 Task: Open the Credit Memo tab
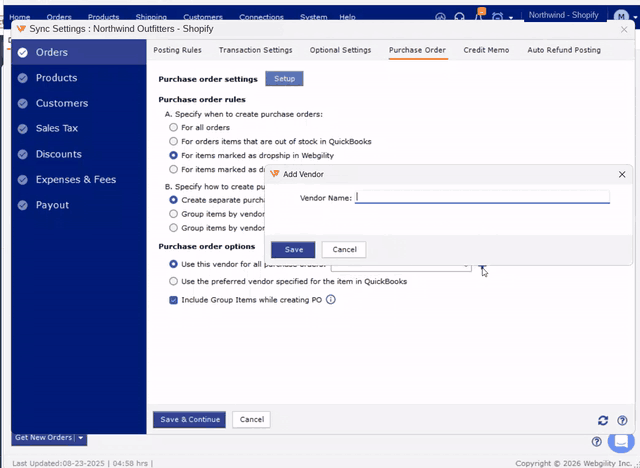[486, 50]
